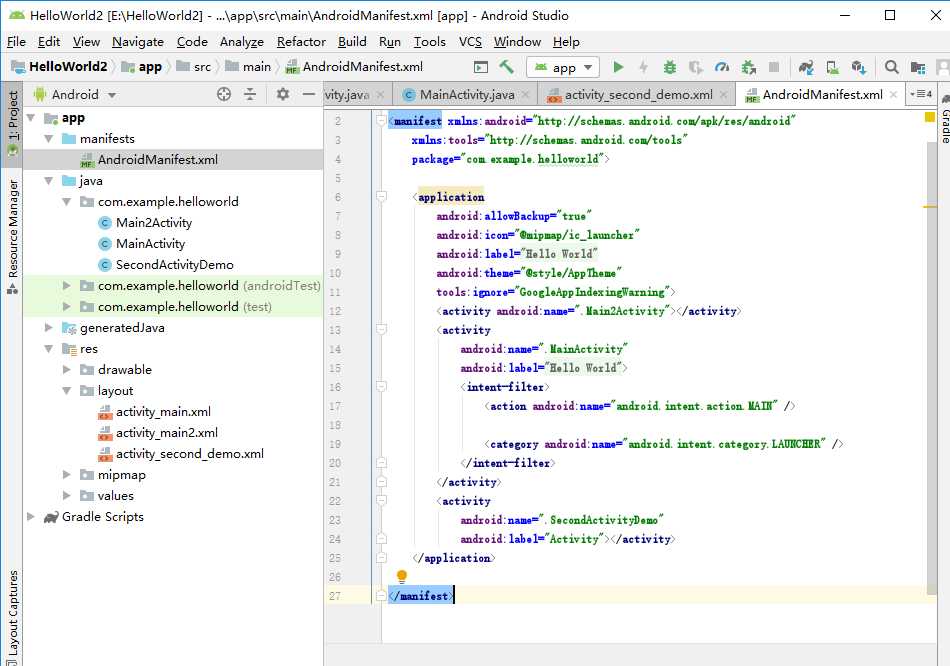Collapse the layout folder
Viewport: 950px width, 666px height.
(67, 391)
